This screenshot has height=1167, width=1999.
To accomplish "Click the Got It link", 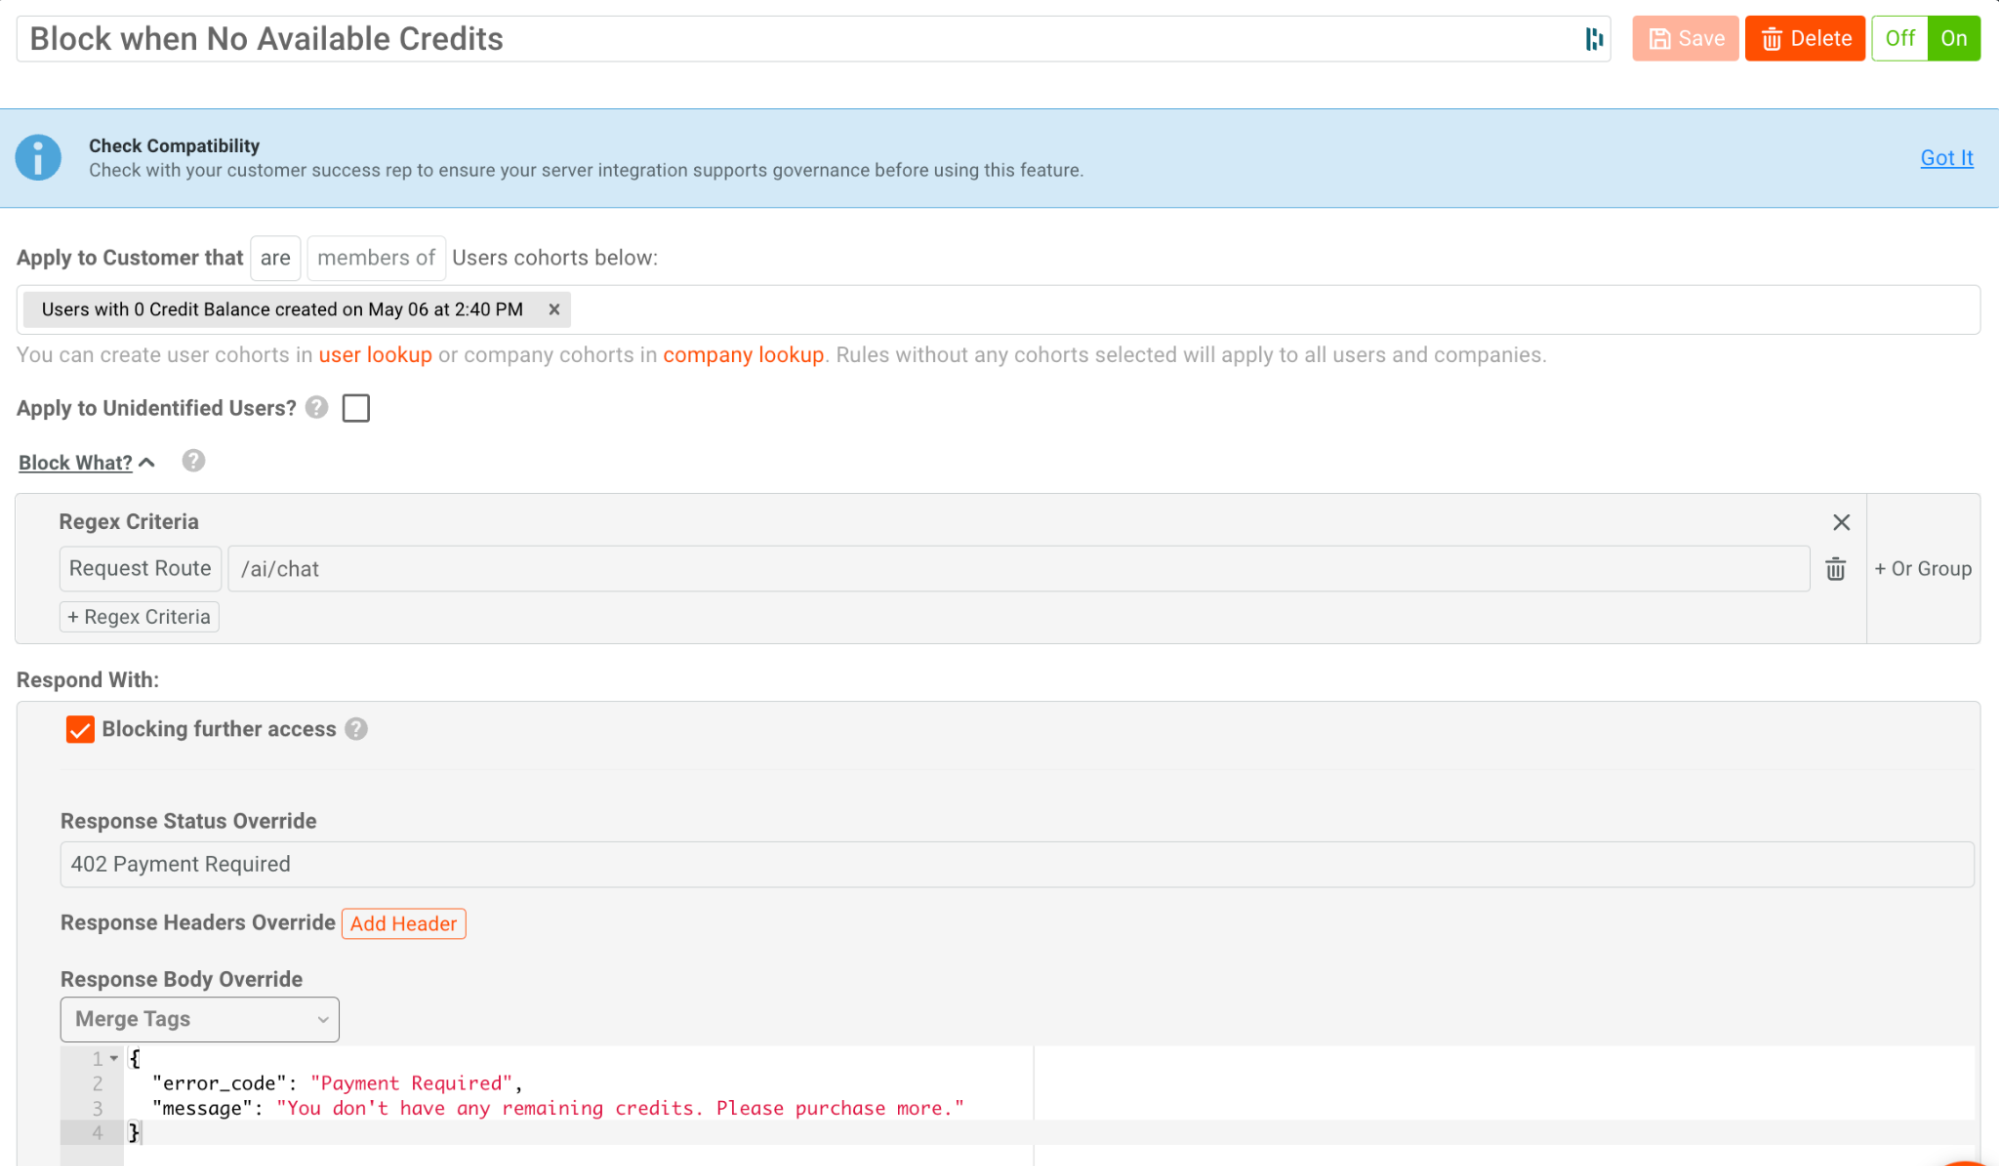I will pyautogui.click(x=1946, y=158).
